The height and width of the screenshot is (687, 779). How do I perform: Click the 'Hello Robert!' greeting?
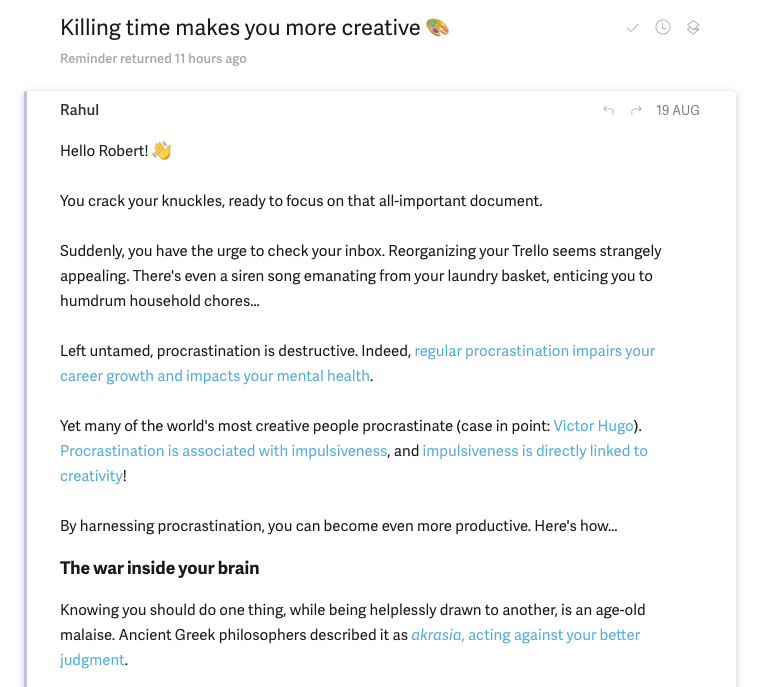(x=104, y=151)
